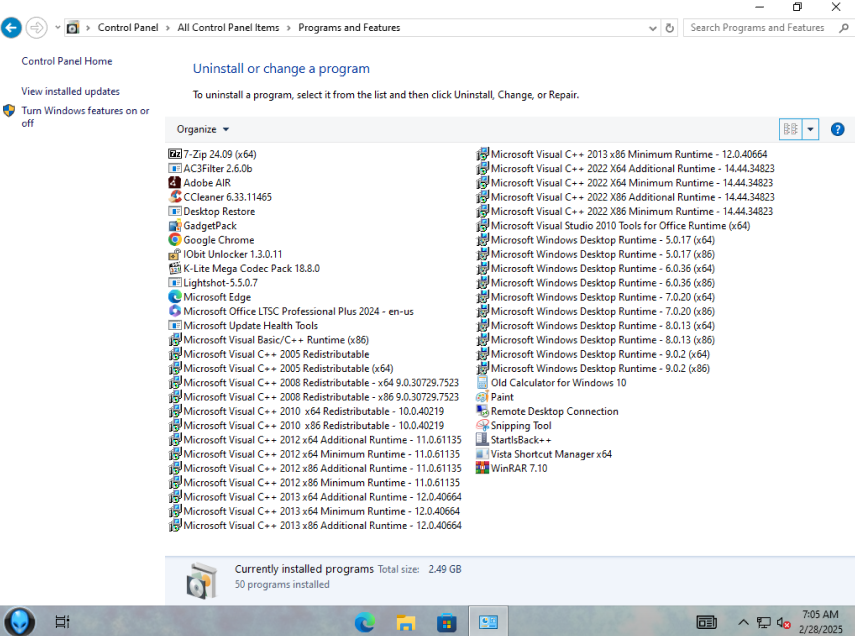The width and height of the screenshot is (855, 636).
Task: Click the back arrow navigation button
Action: (x=11, y=28)
